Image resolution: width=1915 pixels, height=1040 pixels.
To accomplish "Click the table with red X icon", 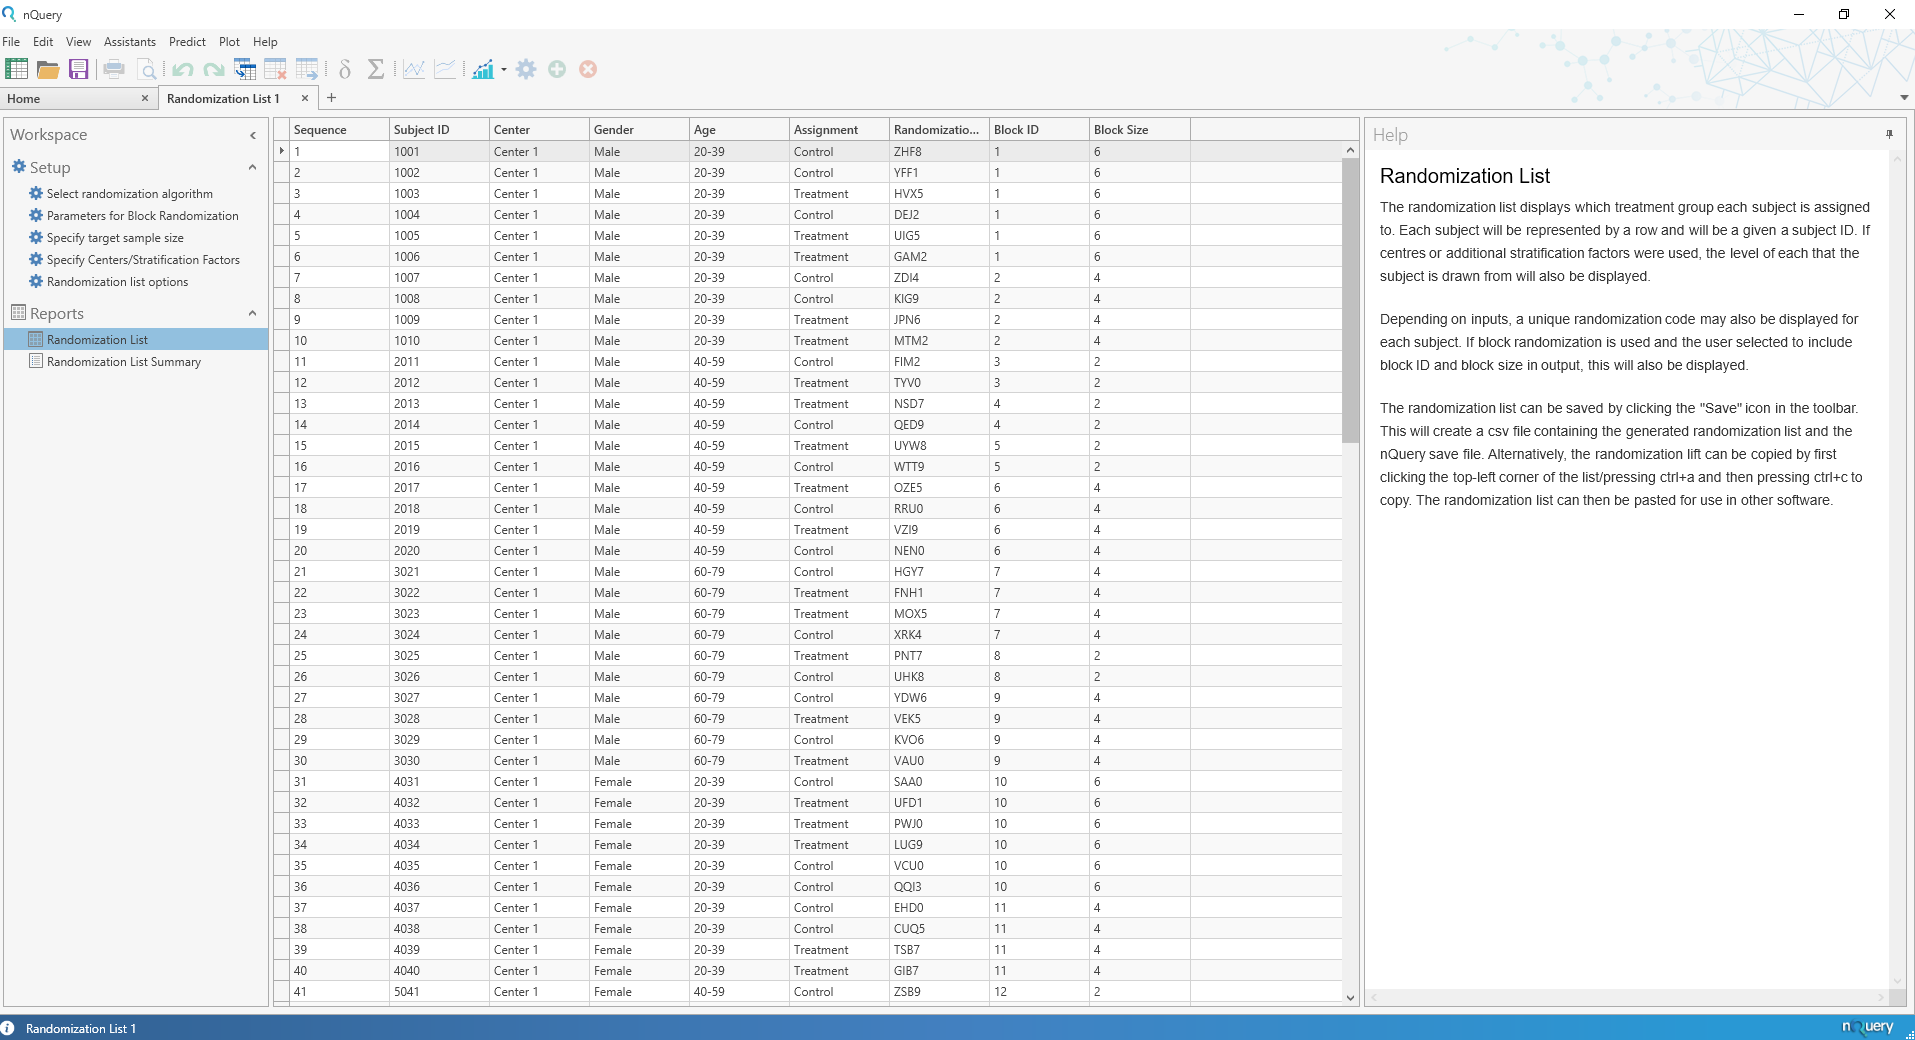I will coord(276,69).
